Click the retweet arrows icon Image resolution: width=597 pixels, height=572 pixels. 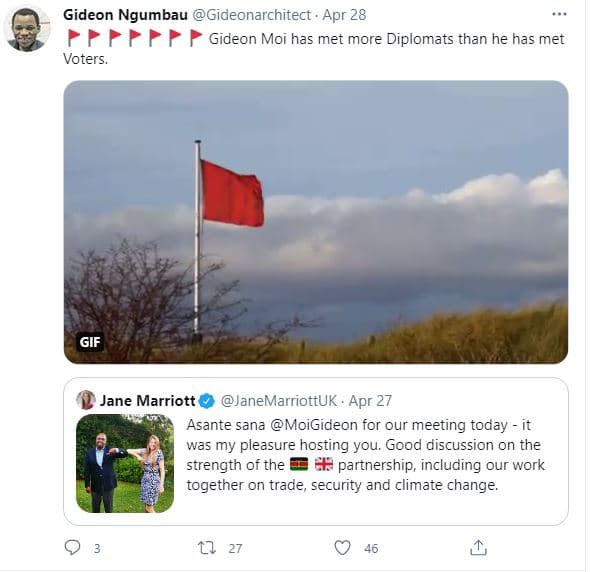point(207,548)
